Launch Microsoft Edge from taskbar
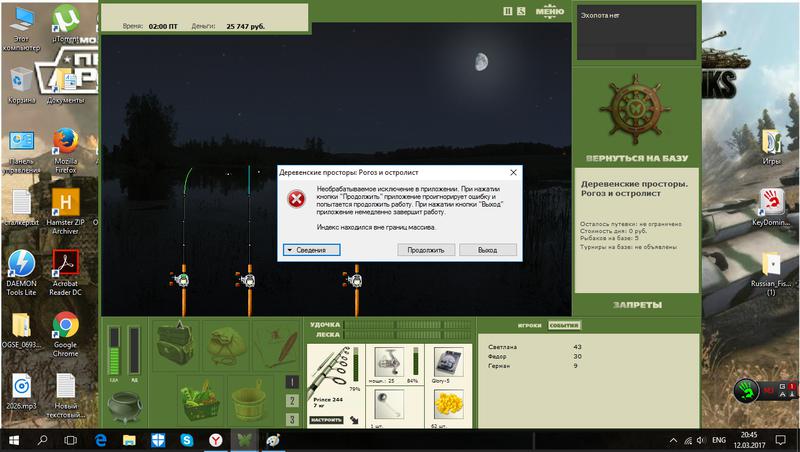This screenshot has width=800, height=452. pos(101,440)
